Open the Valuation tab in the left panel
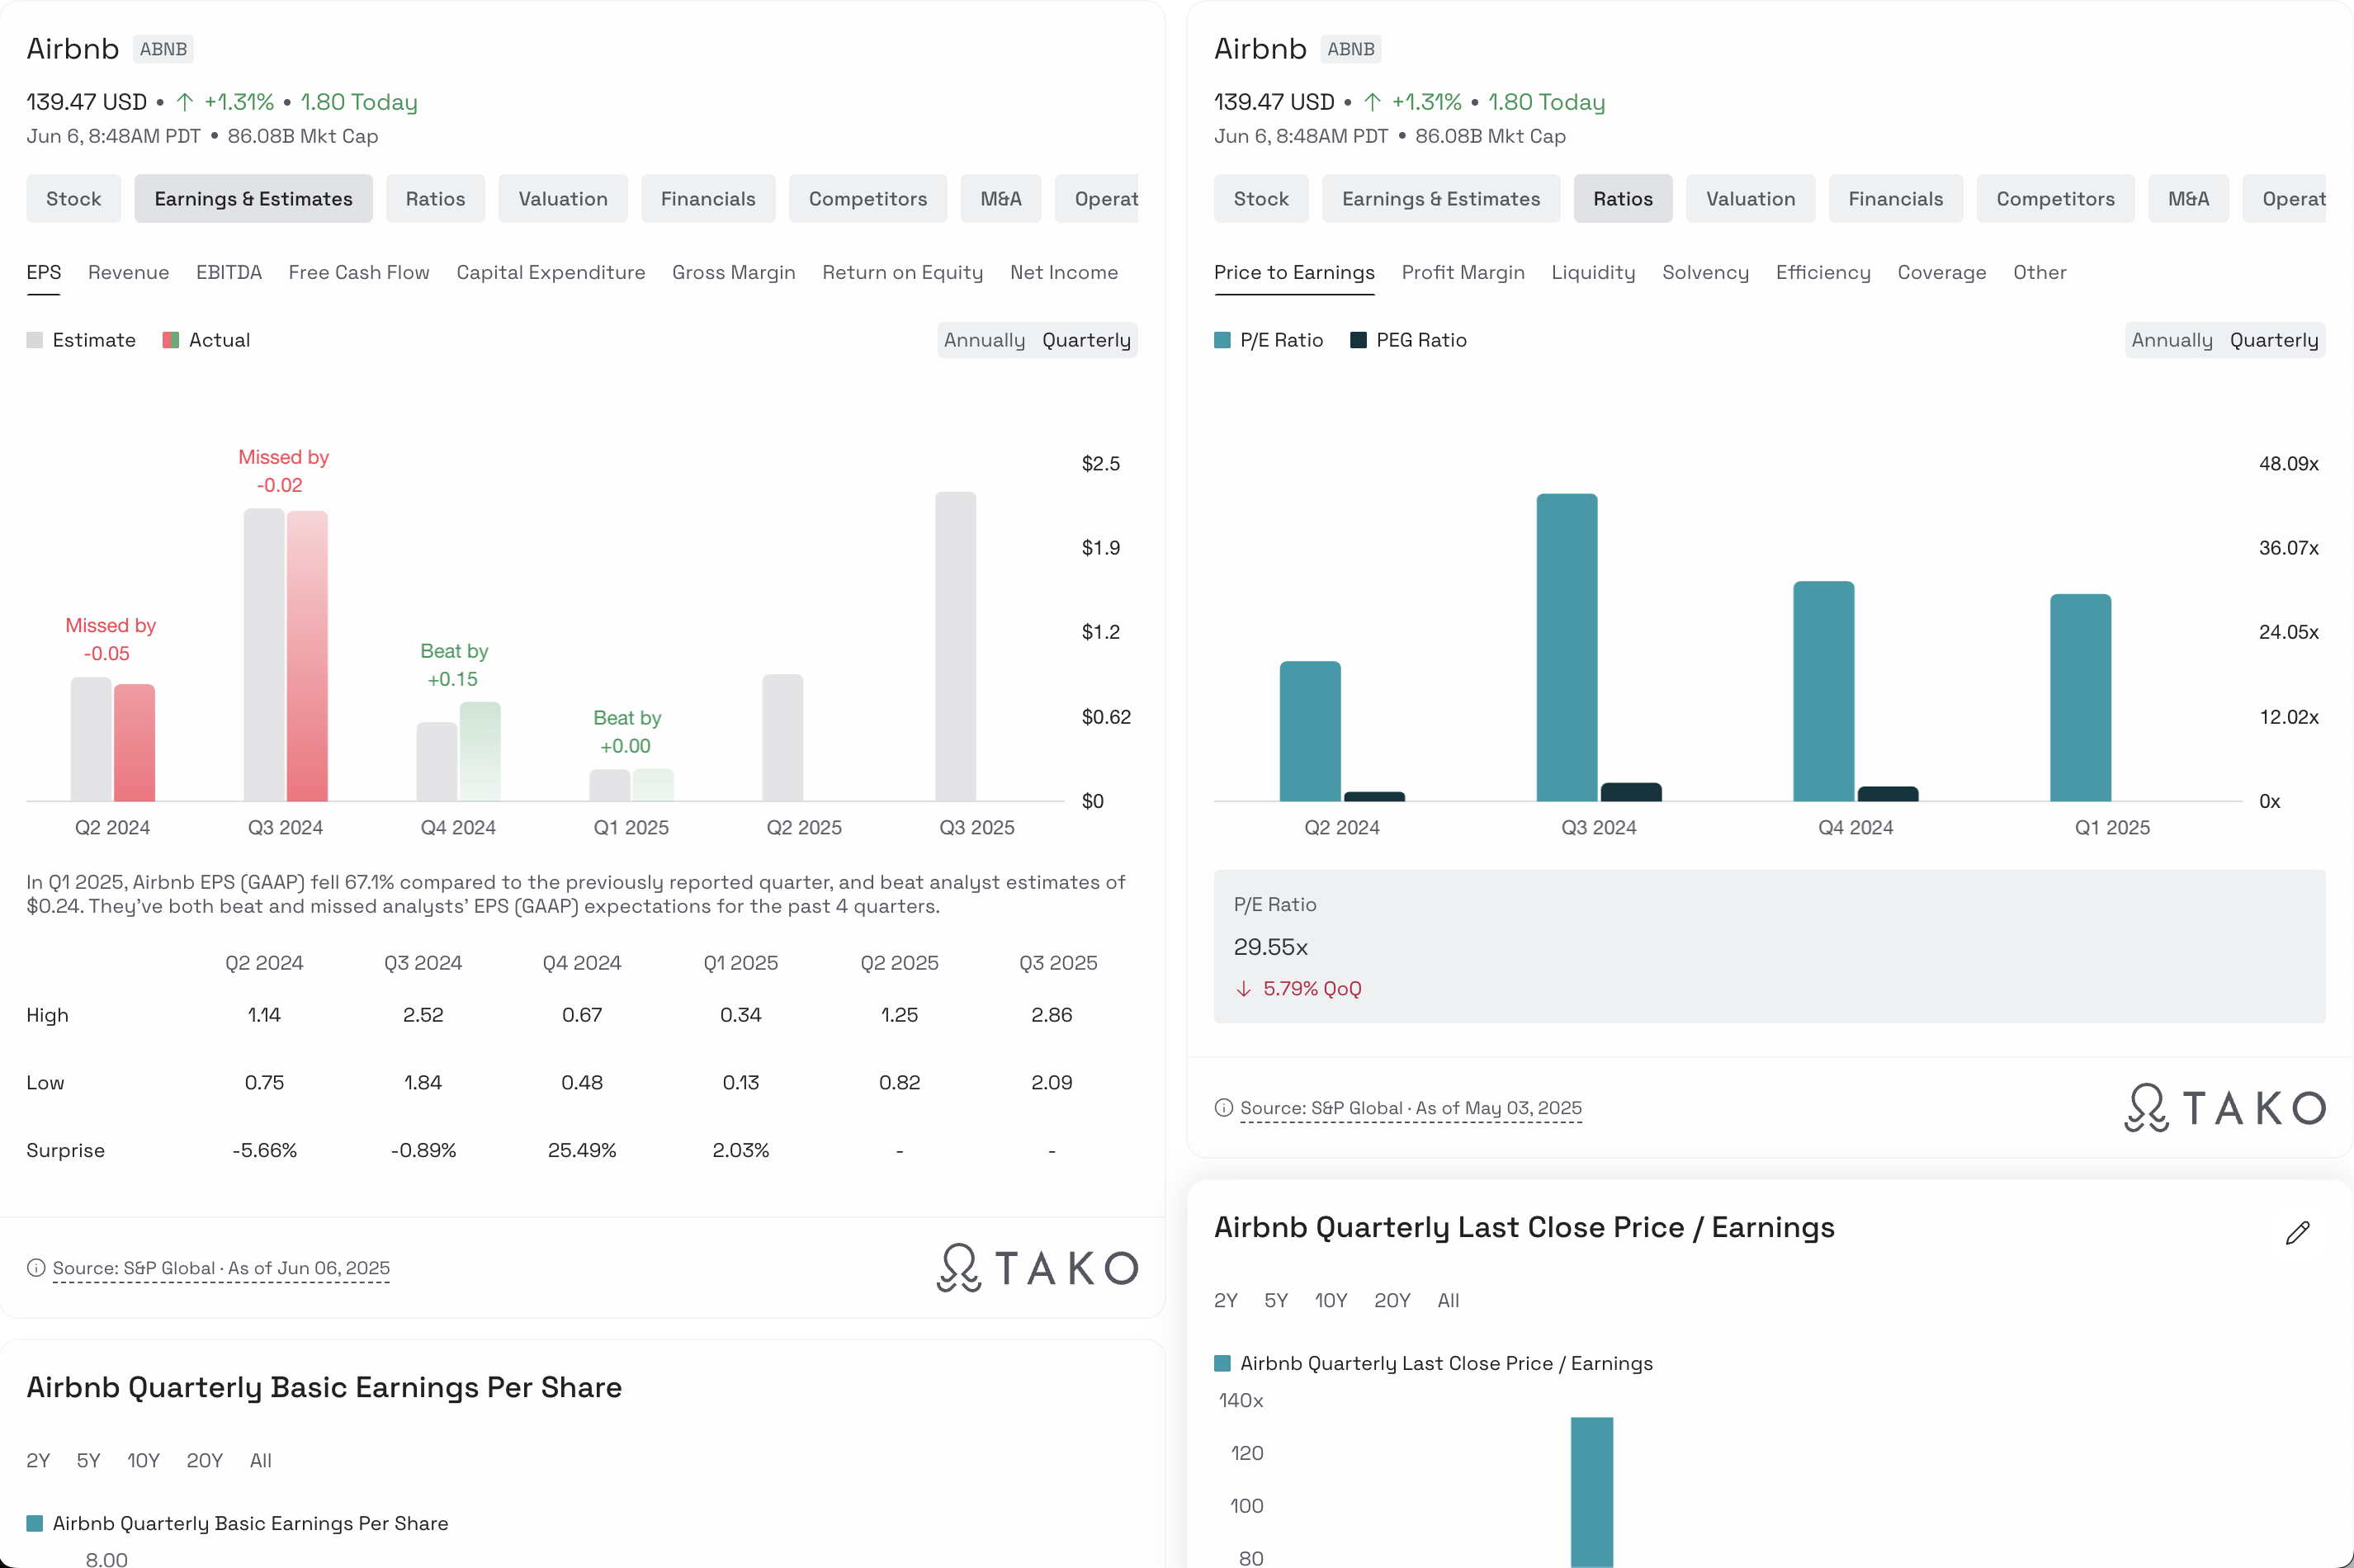 (x=562, y=199)
